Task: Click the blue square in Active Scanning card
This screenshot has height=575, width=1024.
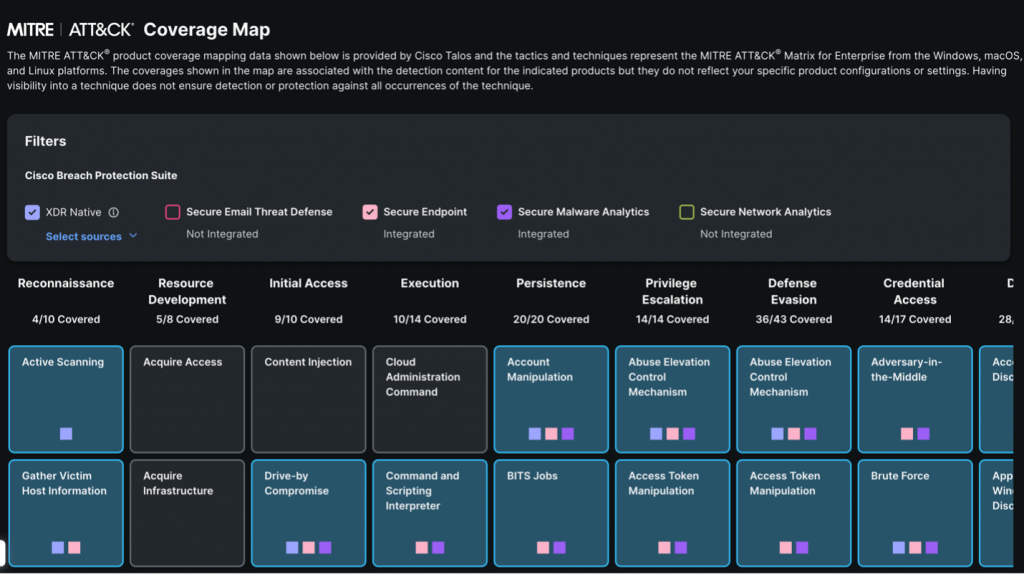Action: click(x=66, y=434)
